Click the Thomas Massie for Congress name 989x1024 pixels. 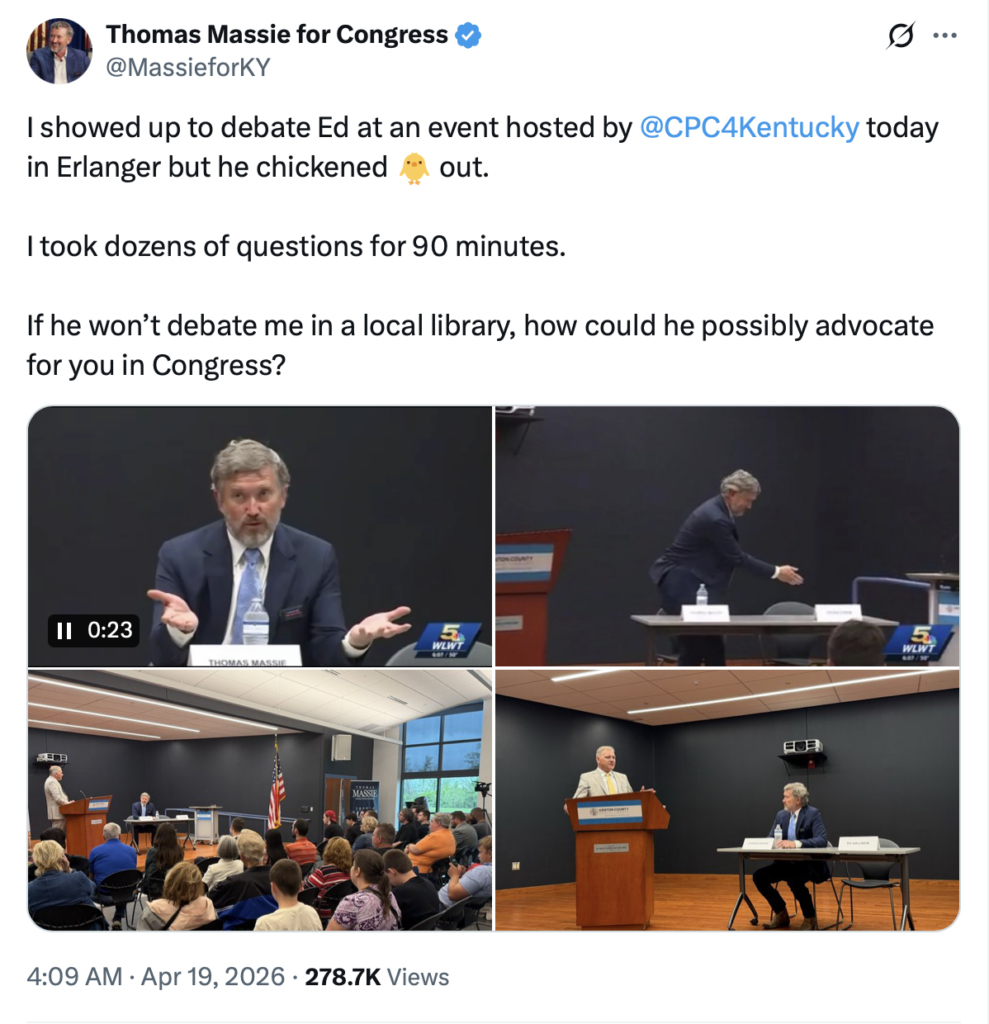pyautogui.click(x=277, y=35)
